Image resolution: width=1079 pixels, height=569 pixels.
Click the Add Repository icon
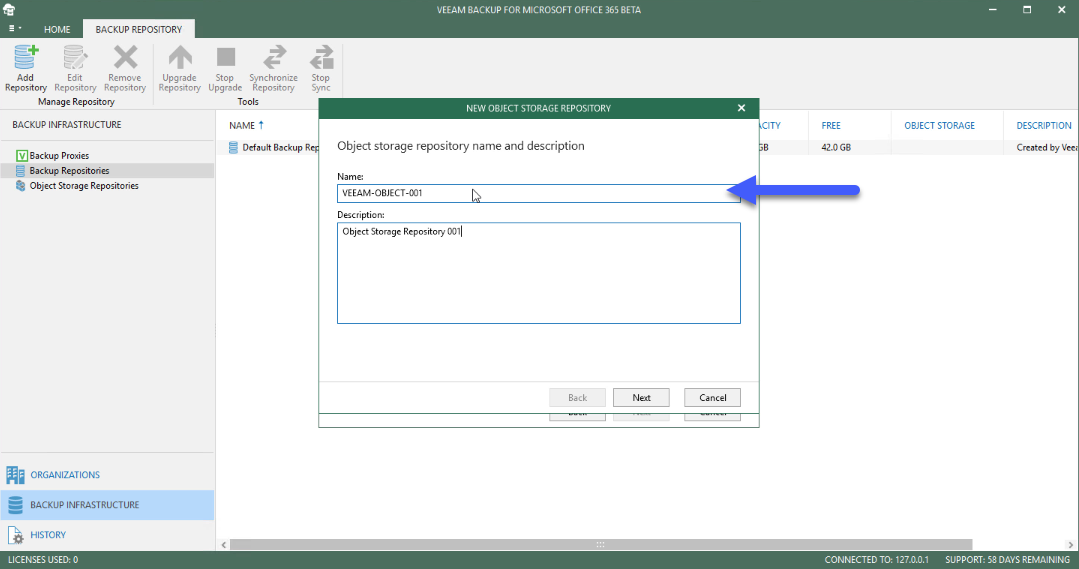coord(26,58)
